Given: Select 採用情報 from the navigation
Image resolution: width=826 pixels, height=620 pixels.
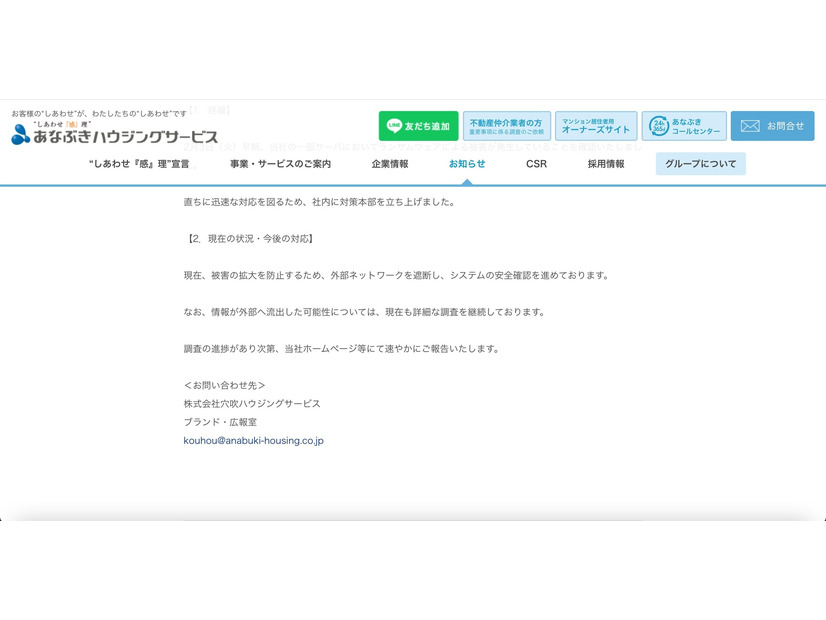Looking at the screenshot, I should [604, 163].
